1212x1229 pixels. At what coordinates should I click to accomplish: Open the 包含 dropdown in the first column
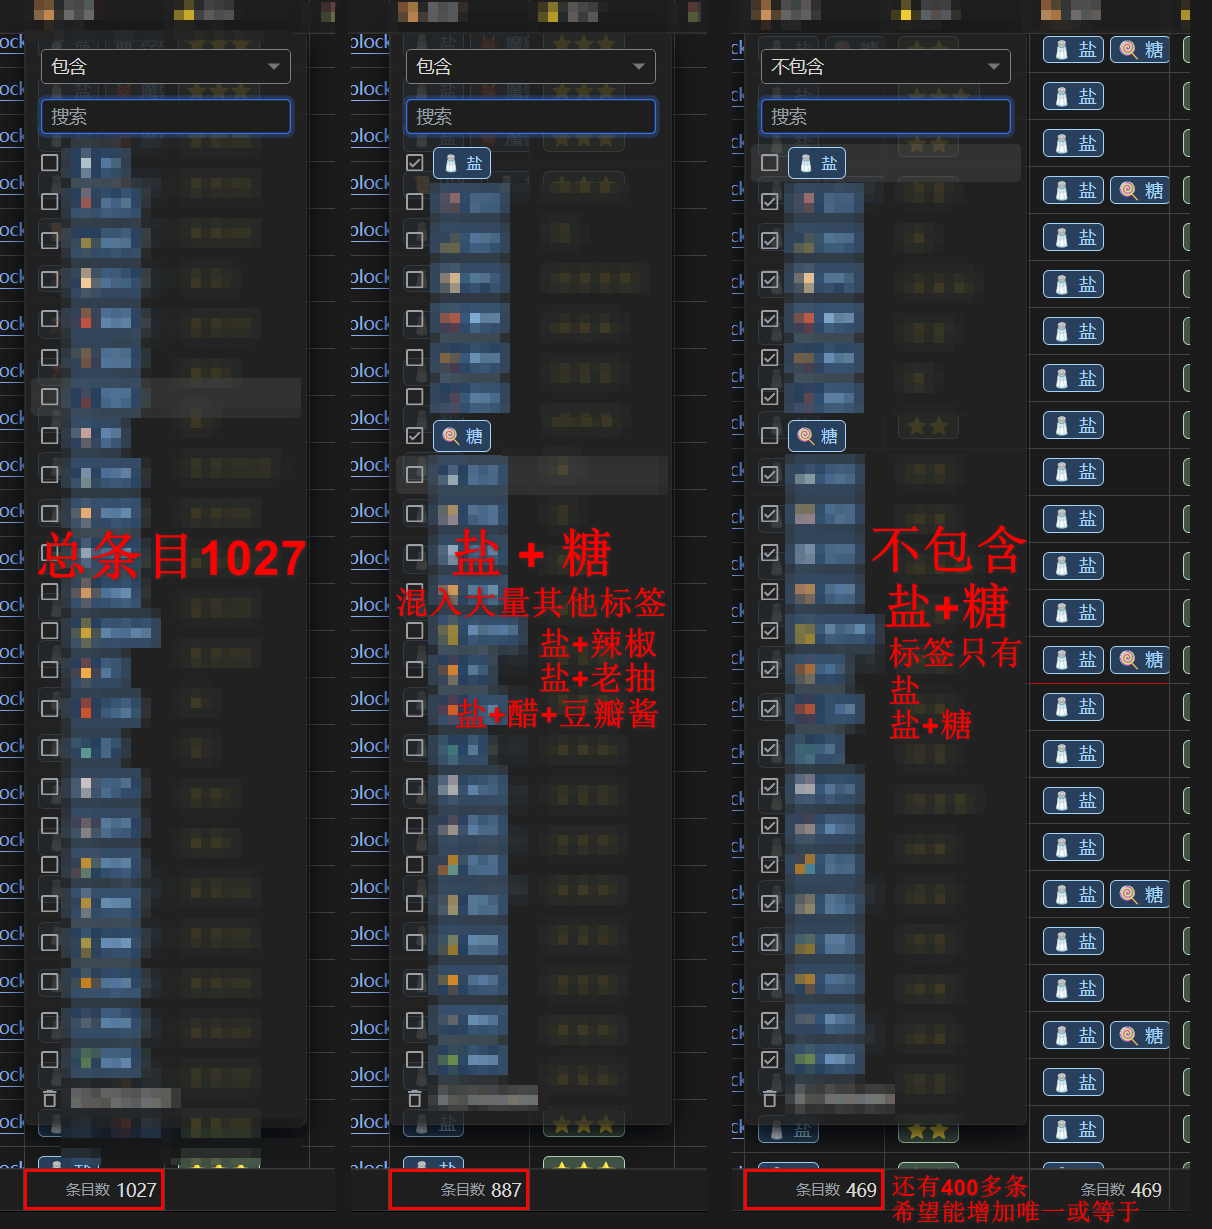165,66
